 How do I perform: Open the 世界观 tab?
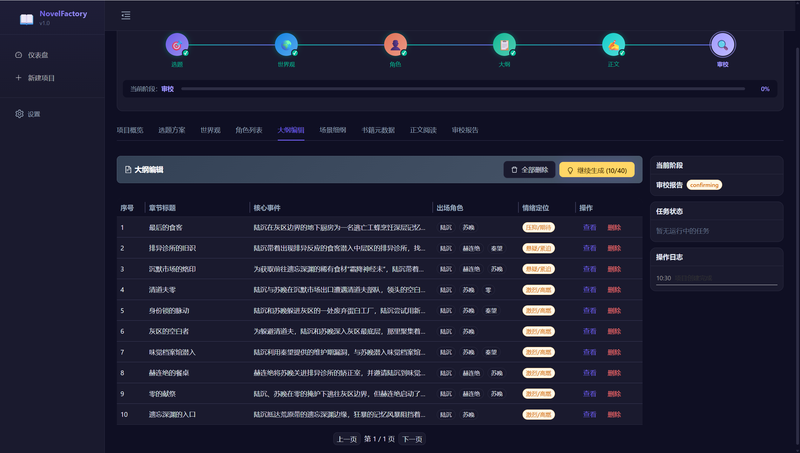coord(210,130)
